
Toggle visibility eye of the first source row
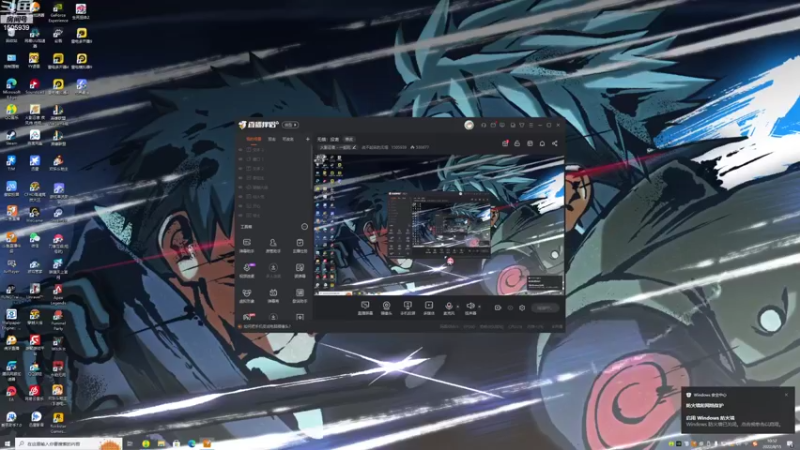pyautogui.click(x=241, y=150)
